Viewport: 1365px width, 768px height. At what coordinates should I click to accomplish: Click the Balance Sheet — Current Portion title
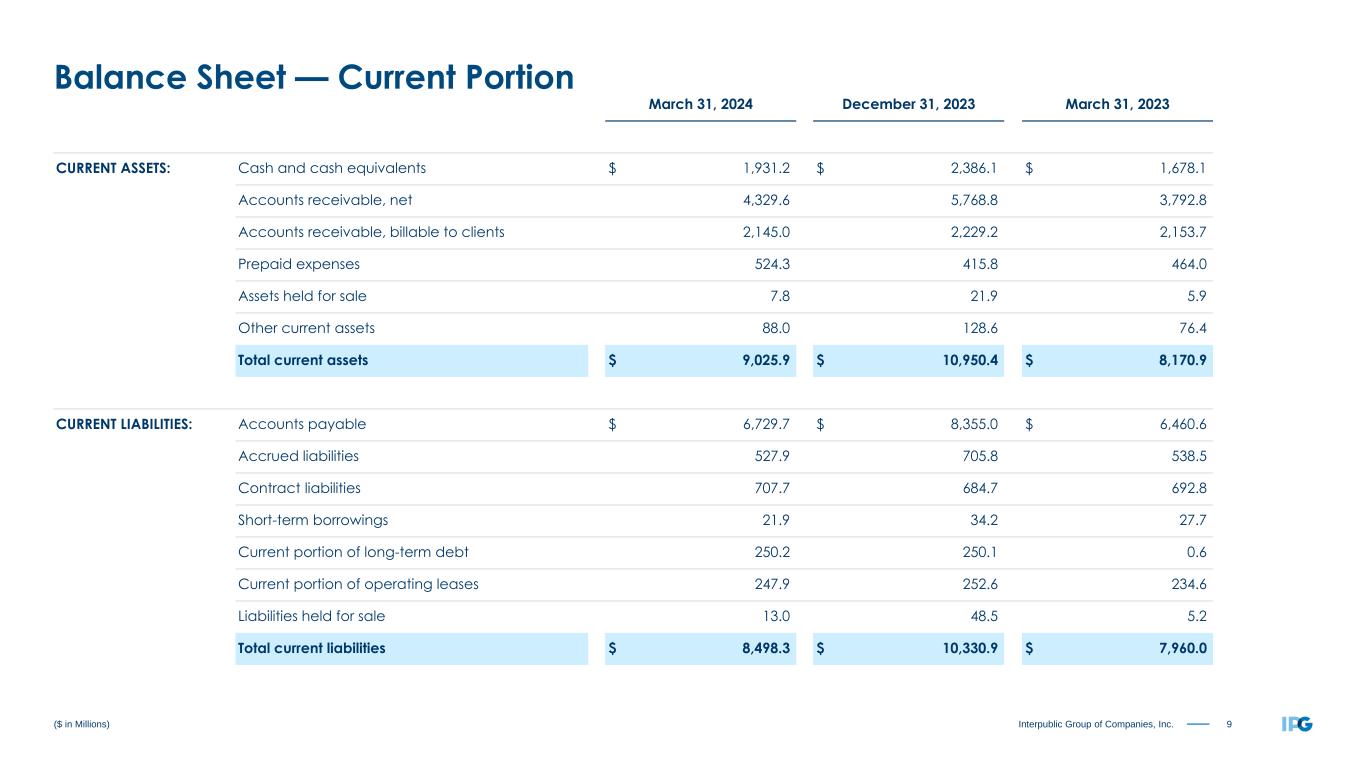(x=314, y=76)
